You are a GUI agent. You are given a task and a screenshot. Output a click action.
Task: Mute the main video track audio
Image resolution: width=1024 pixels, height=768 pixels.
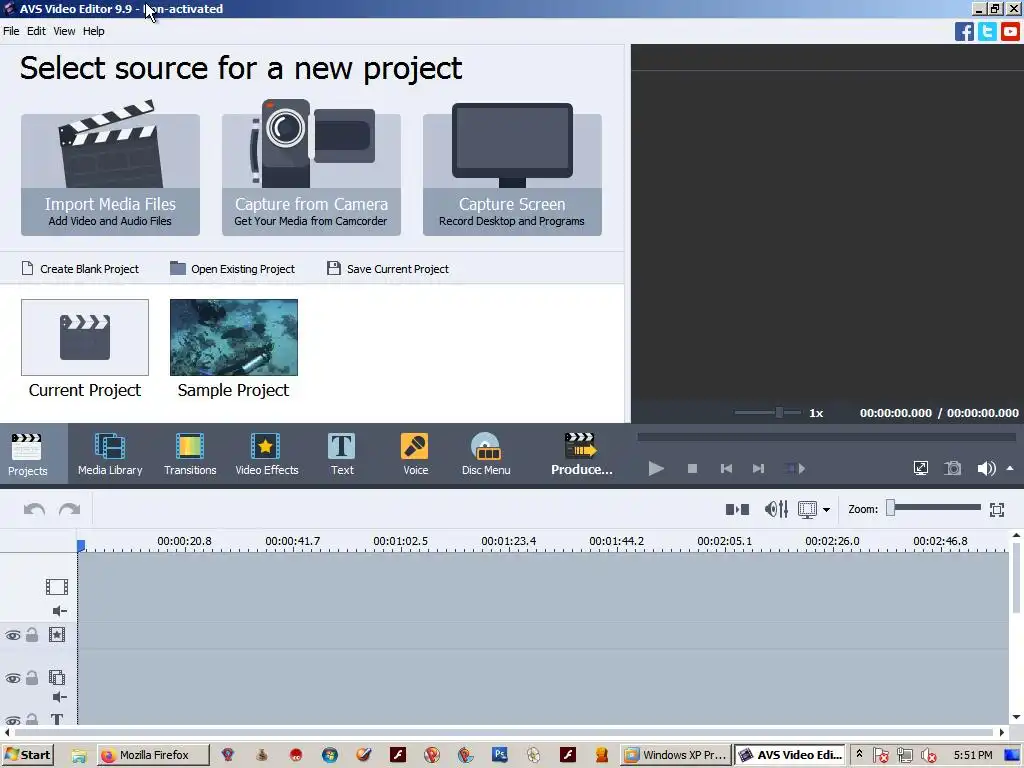point(59,611)
